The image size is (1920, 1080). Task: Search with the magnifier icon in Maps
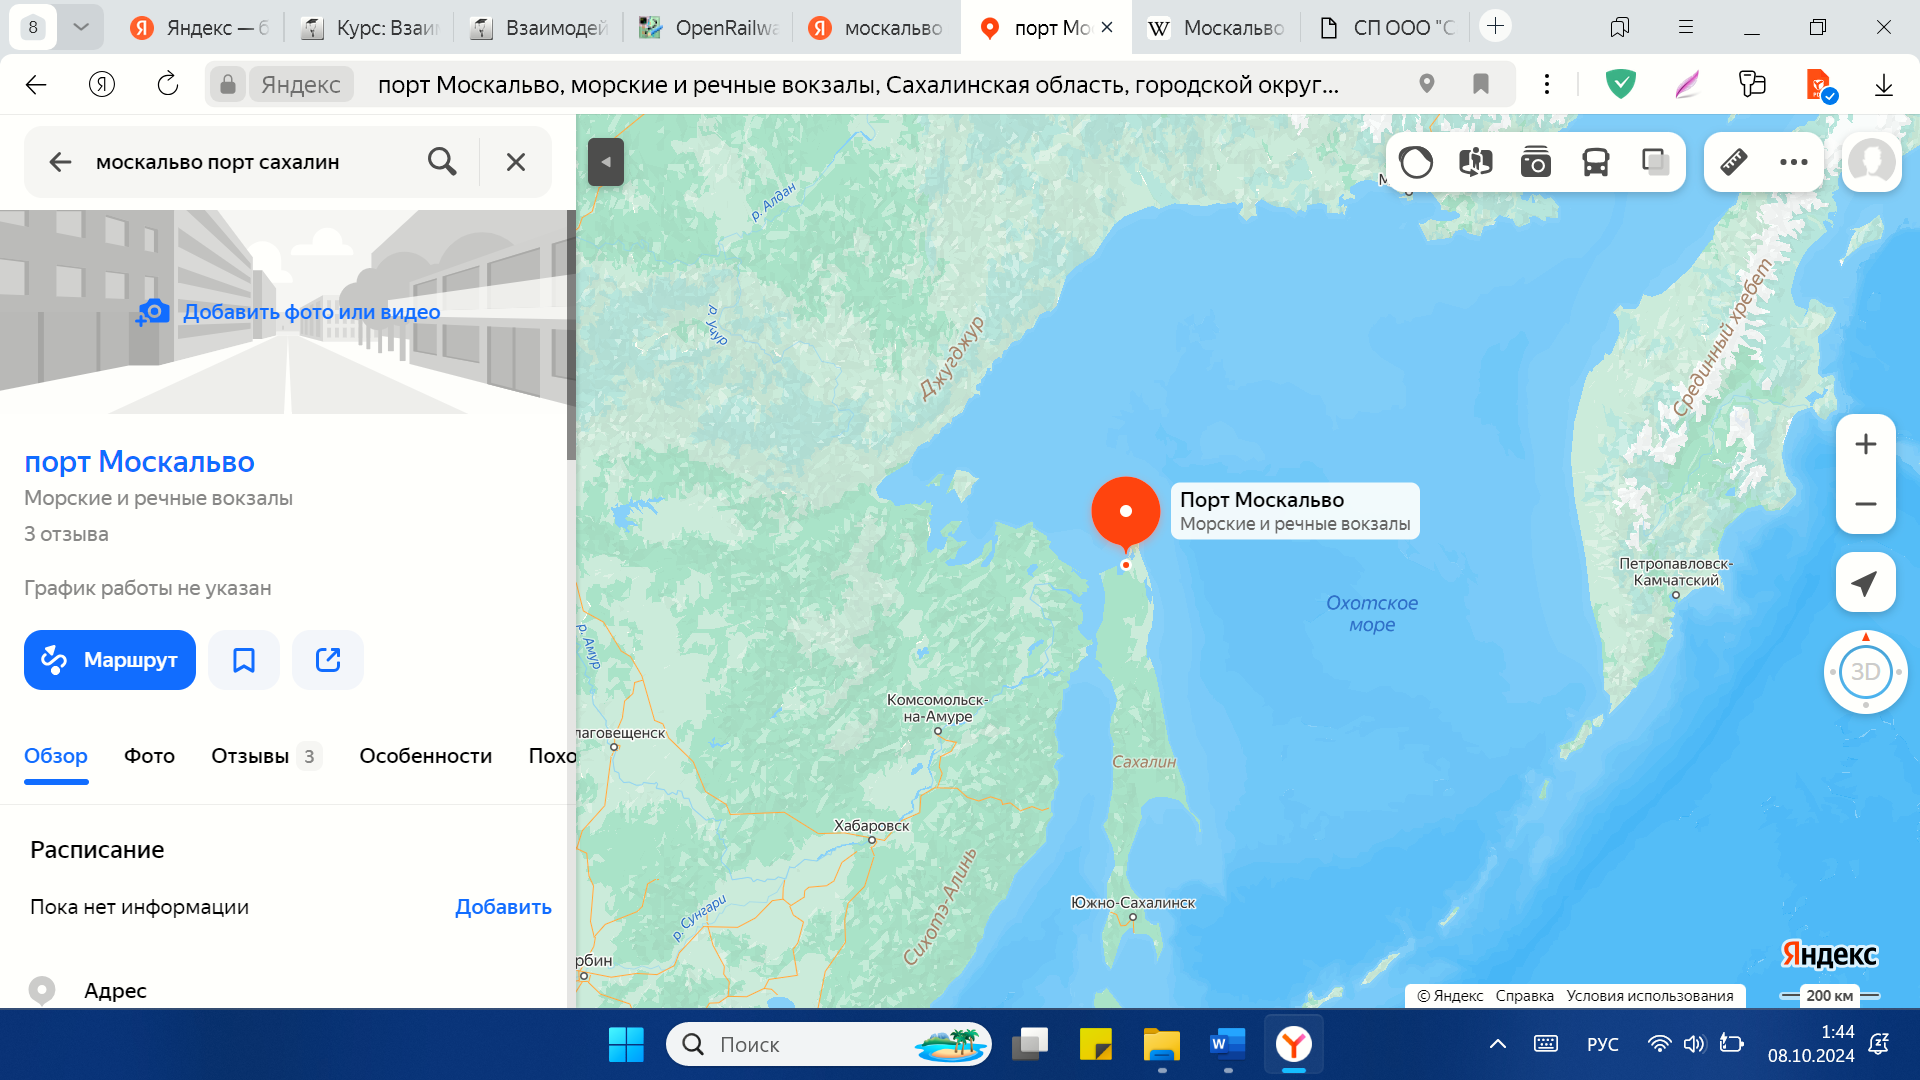tap(442, 162)
